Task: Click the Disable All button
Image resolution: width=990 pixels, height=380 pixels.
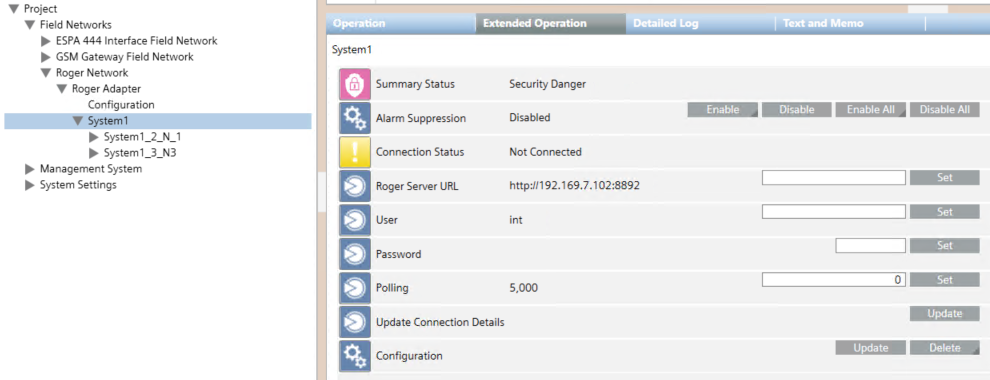Action: click(945, 110)
